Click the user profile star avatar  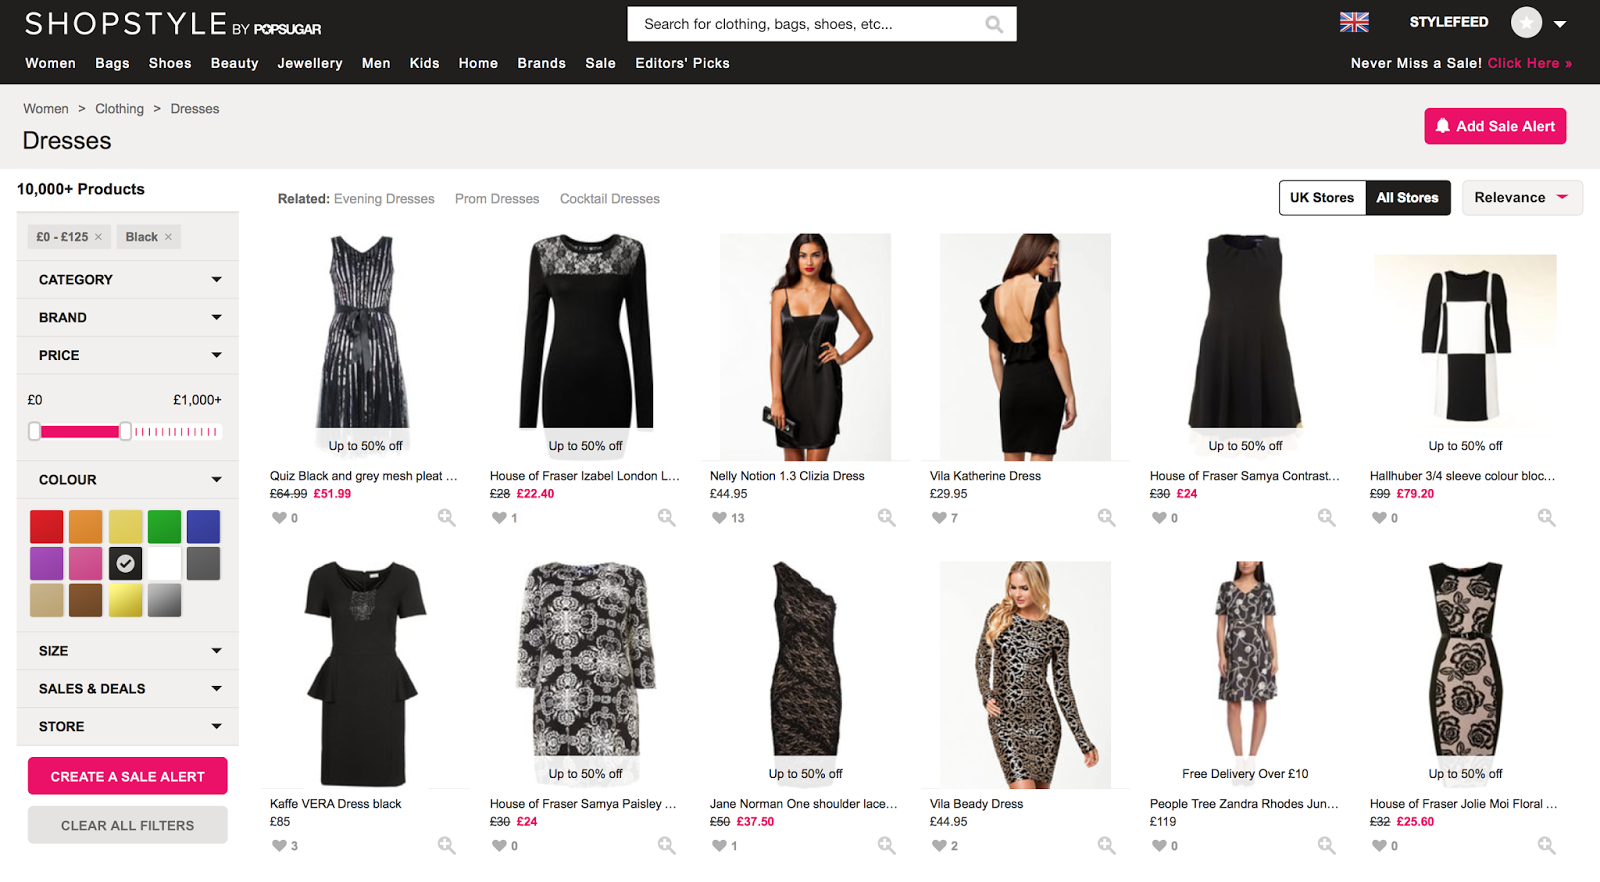(1526, 22)
